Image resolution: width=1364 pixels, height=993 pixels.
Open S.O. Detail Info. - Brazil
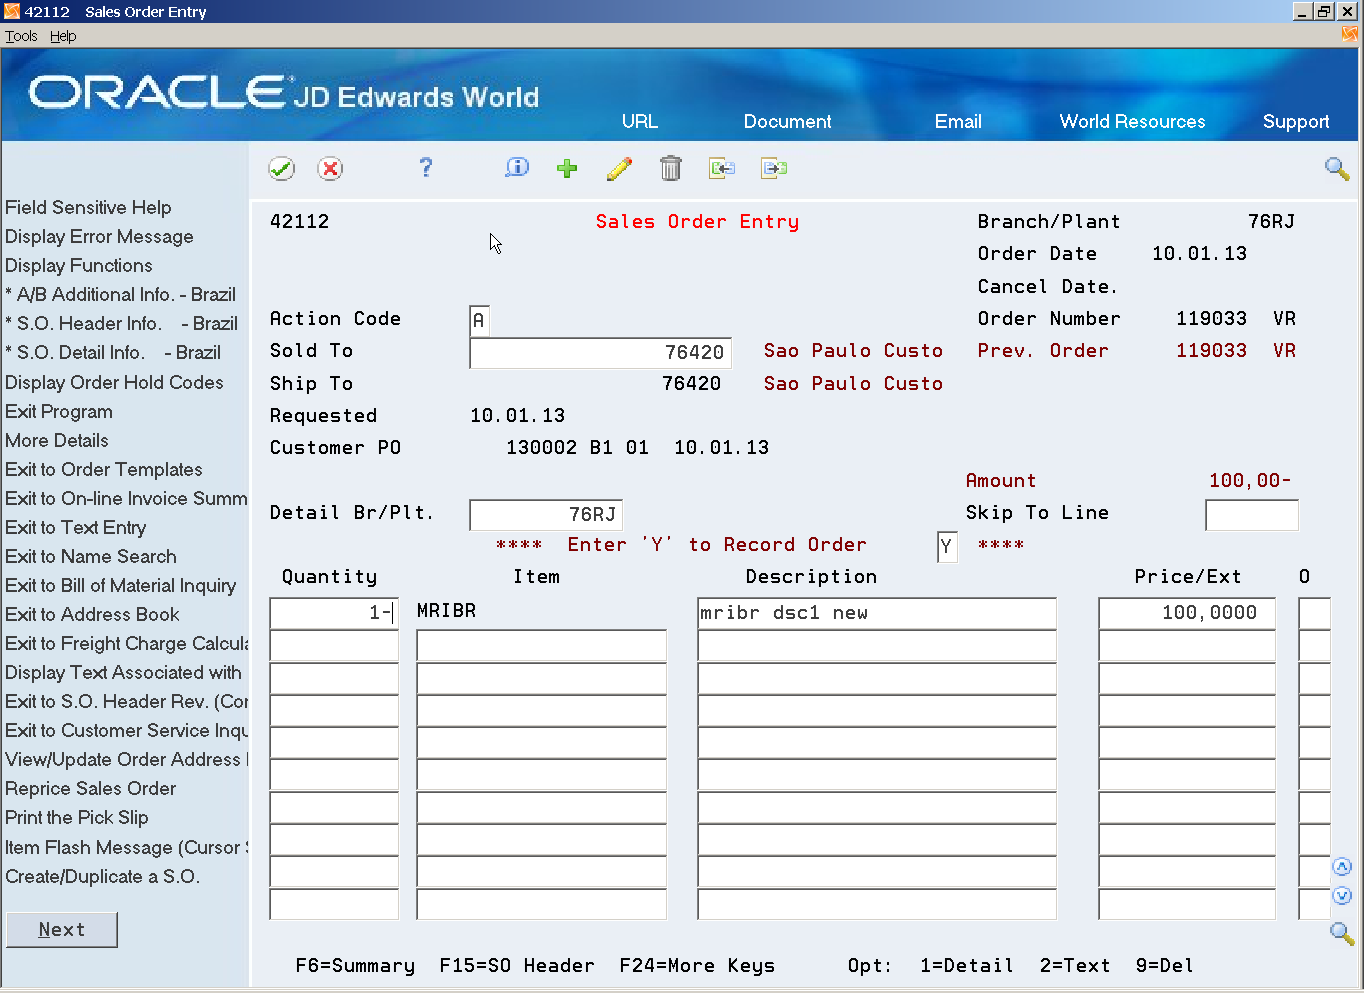point(113,352)
